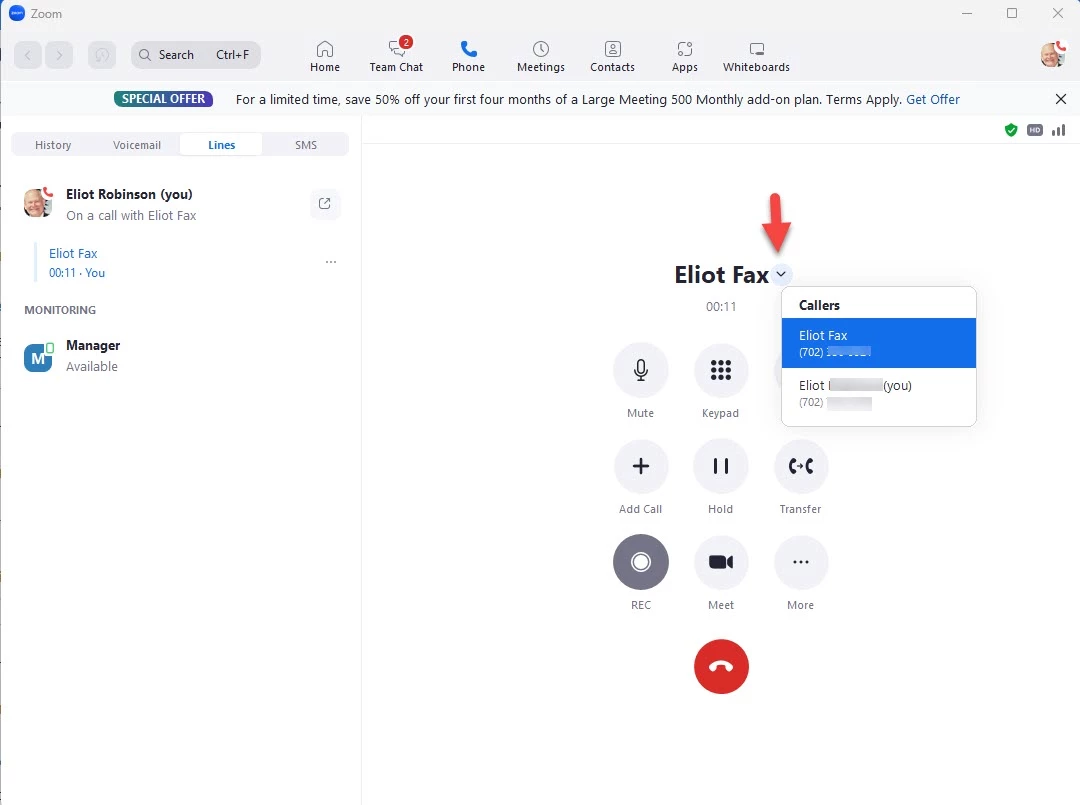Image resolution: width=1080 pixels, height=805 pixels.
Task: Open three-dot menu for Eliot Fax call
Action: coord(331,262)
